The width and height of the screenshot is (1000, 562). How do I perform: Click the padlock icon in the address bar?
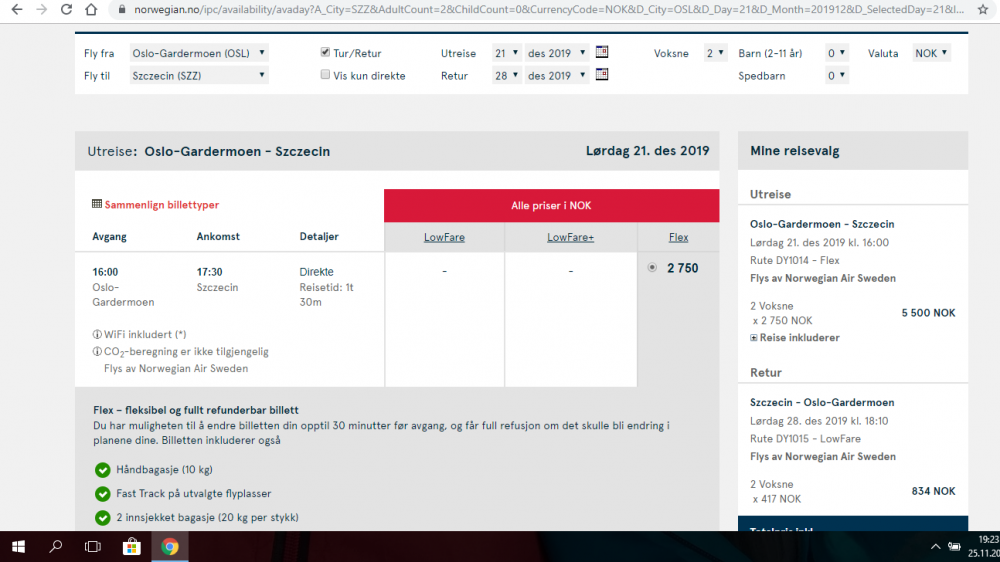click(x=122, y=10)
